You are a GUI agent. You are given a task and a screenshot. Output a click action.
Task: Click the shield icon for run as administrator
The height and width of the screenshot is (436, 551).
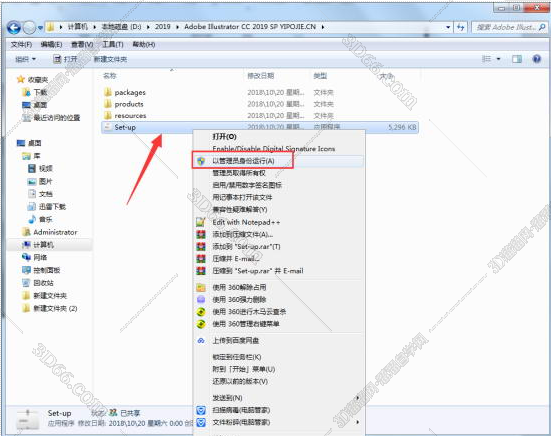click(201, 161)
